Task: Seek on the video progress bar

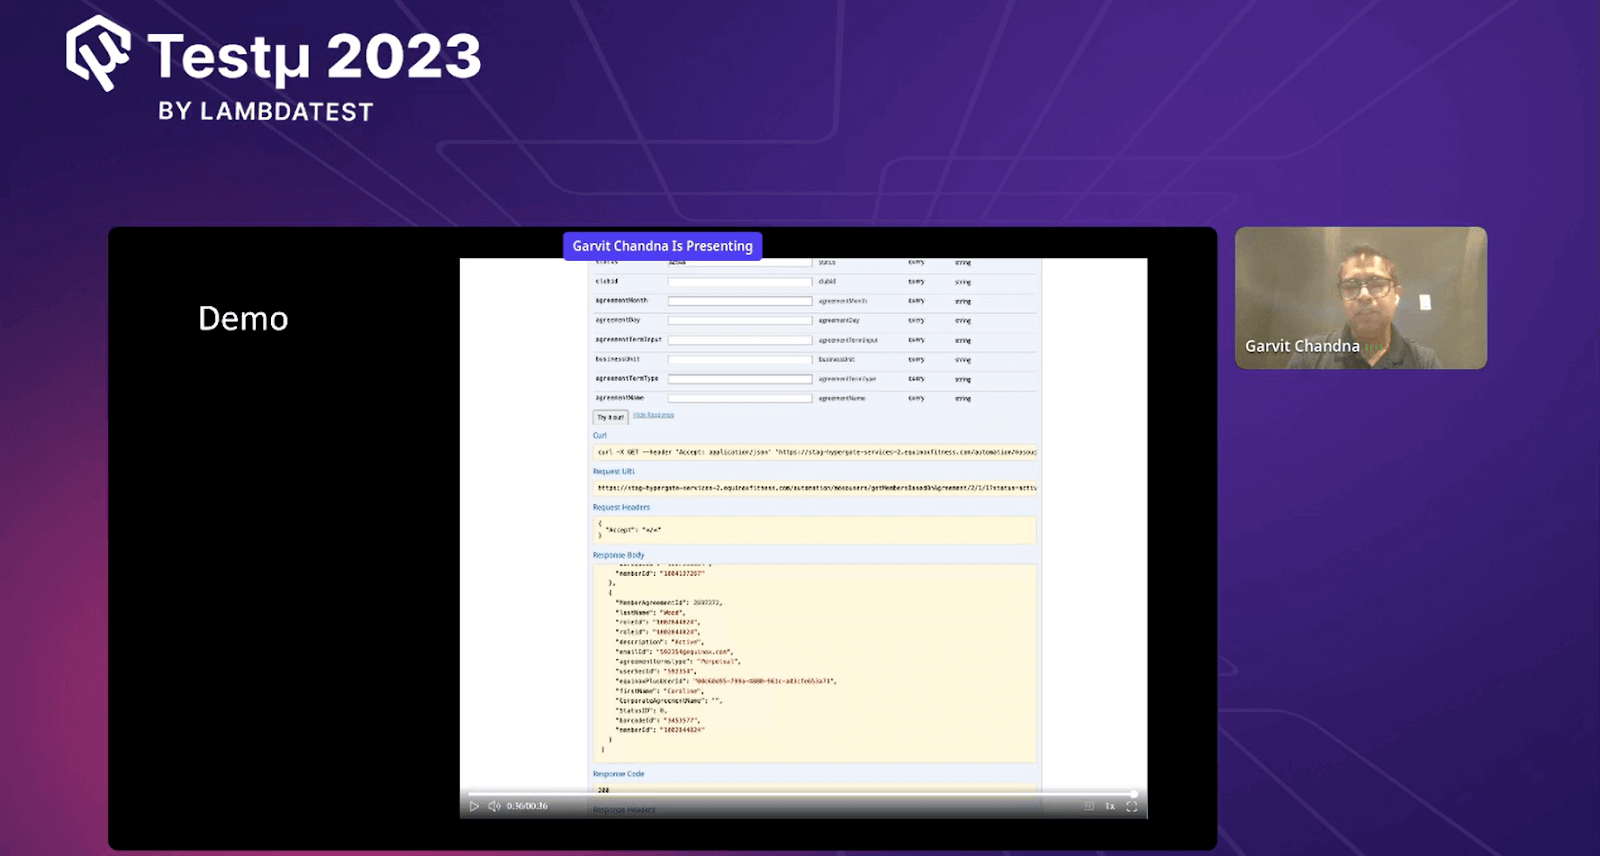Action: pos(803,794)
